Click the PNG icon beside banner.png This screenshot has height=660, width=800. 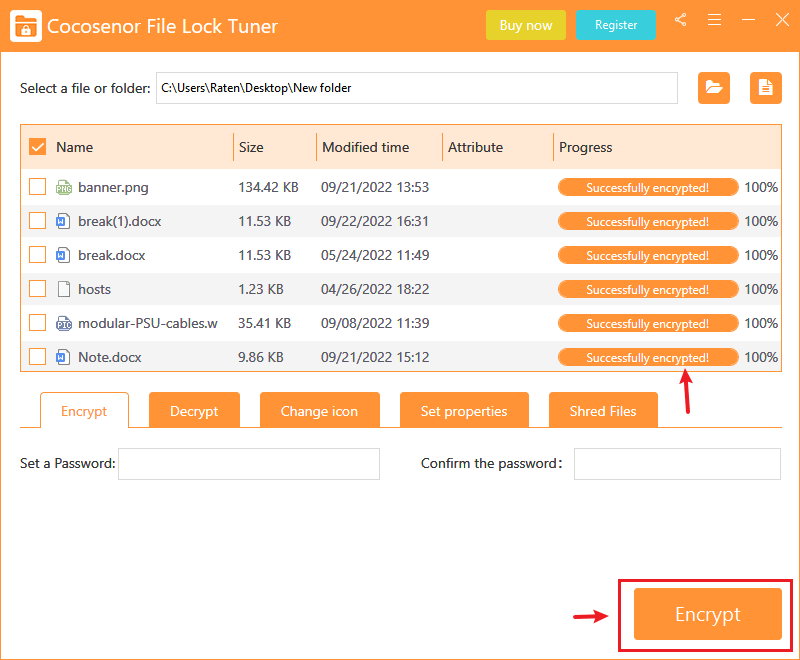coord(64,188)
